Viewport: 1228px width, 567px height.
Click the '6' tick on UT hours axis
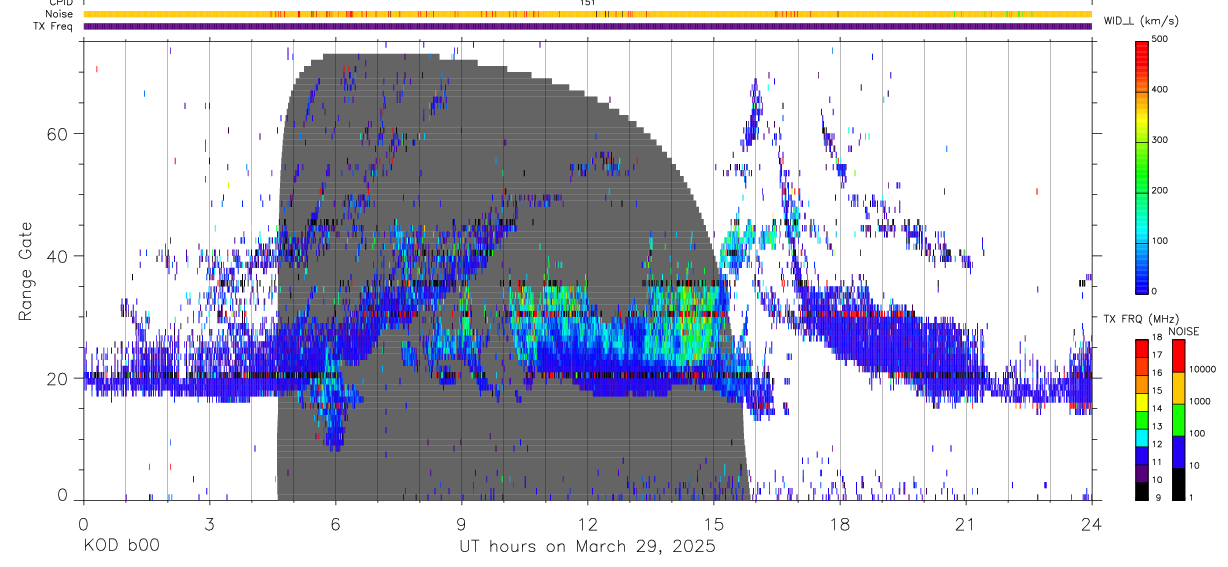coord(335,523)
